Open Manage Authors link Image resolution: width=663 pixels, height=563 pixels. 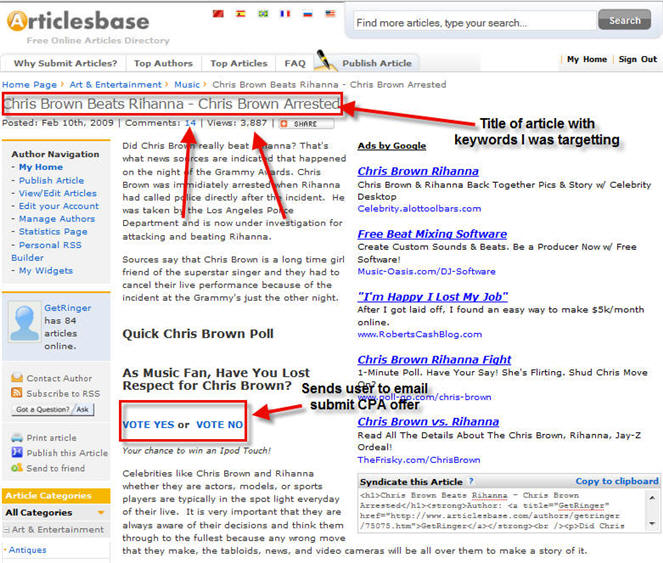pos(57,219)
